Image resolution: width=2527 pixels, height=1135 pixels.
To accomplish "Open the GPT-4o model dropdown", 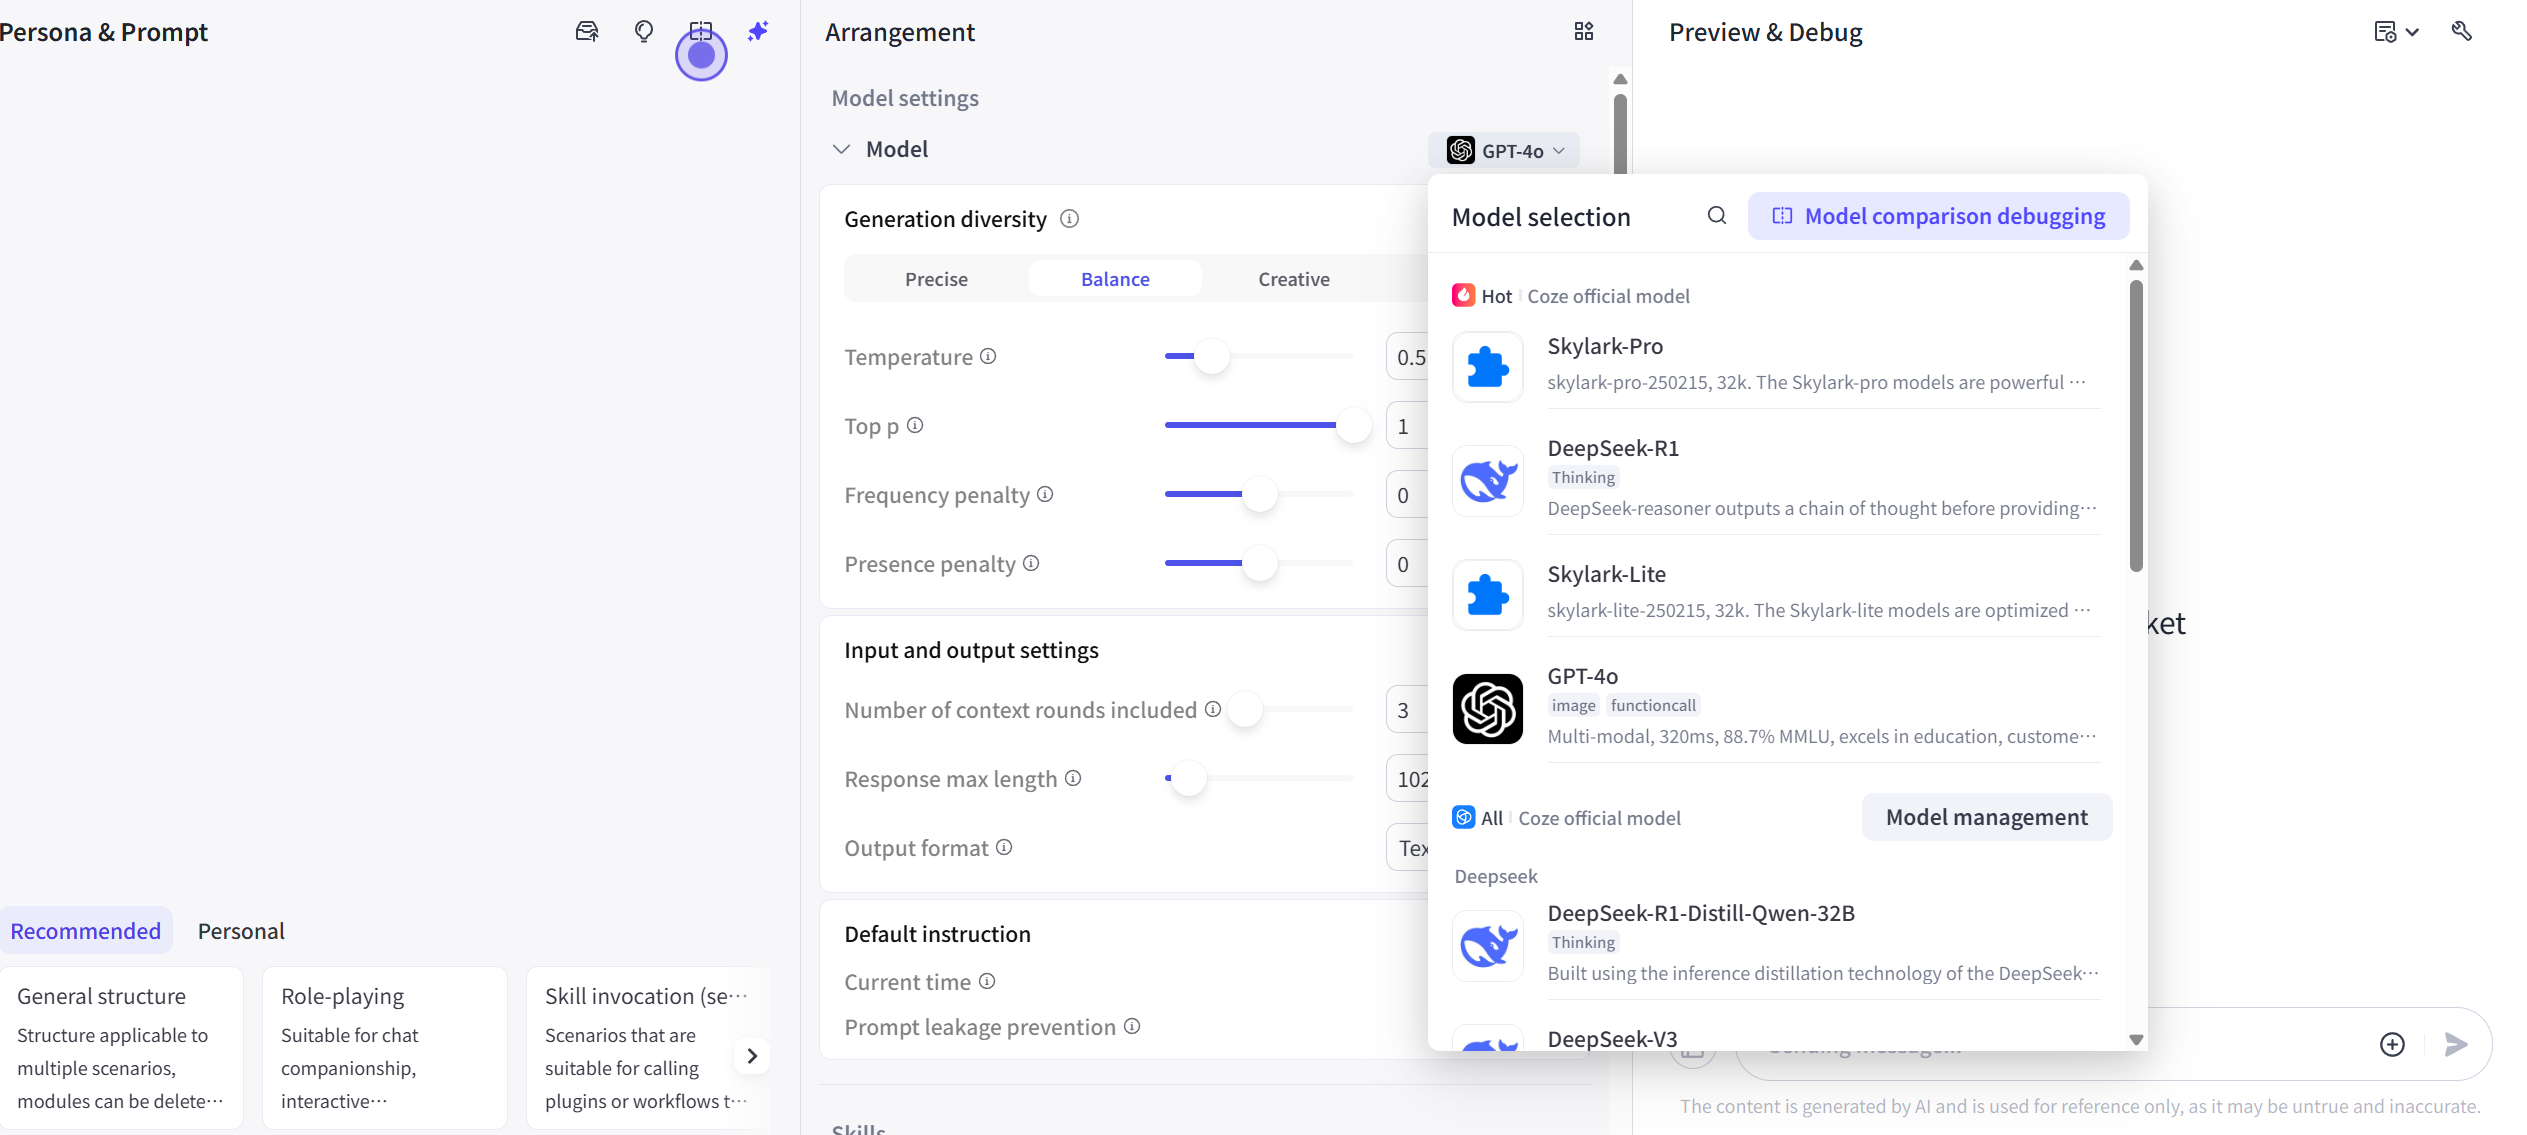I will [x=1504, y=150].
